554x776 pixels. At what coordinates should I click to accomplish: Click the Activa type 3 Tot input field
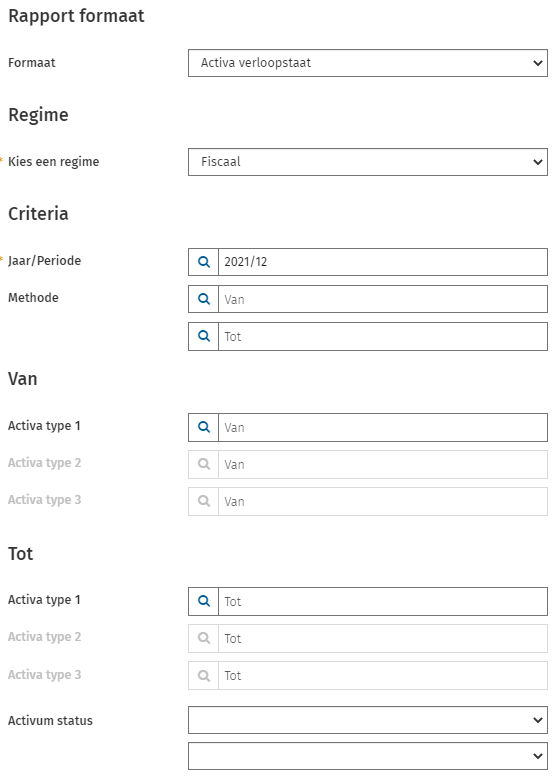click(x=383, y=676)
